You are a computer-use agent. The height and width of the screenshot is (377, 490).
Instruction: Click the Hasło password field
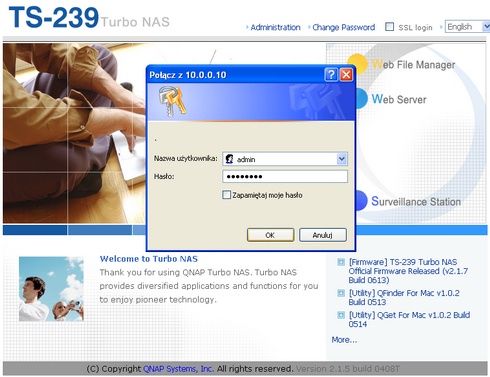tap(285, 176)
